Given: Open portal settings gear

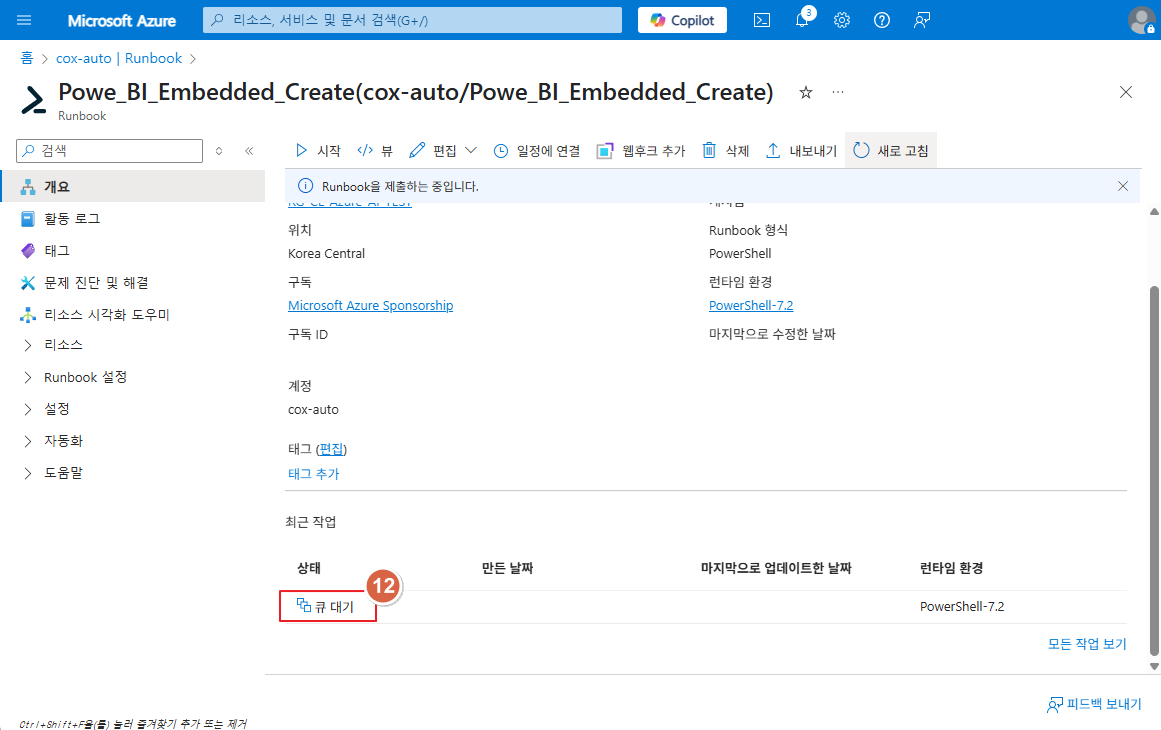Looking at the screenshot, I should (x=842, y=20).
